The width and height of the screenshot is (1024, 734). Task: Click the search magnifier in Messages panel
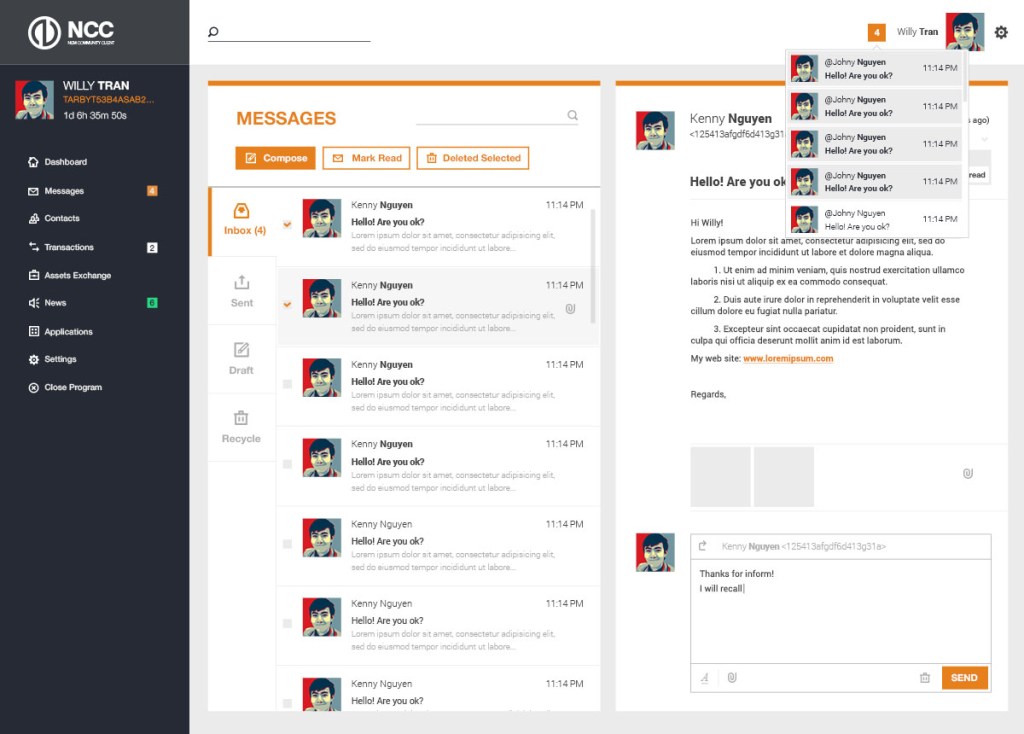coord(573,116)
